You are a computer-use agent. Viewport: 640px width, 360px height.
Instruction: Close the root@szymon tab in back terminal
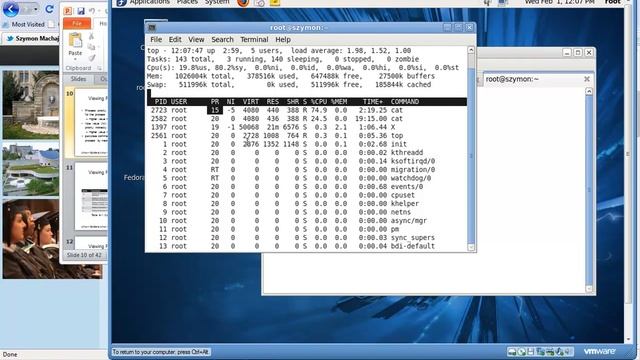point(587,79)
